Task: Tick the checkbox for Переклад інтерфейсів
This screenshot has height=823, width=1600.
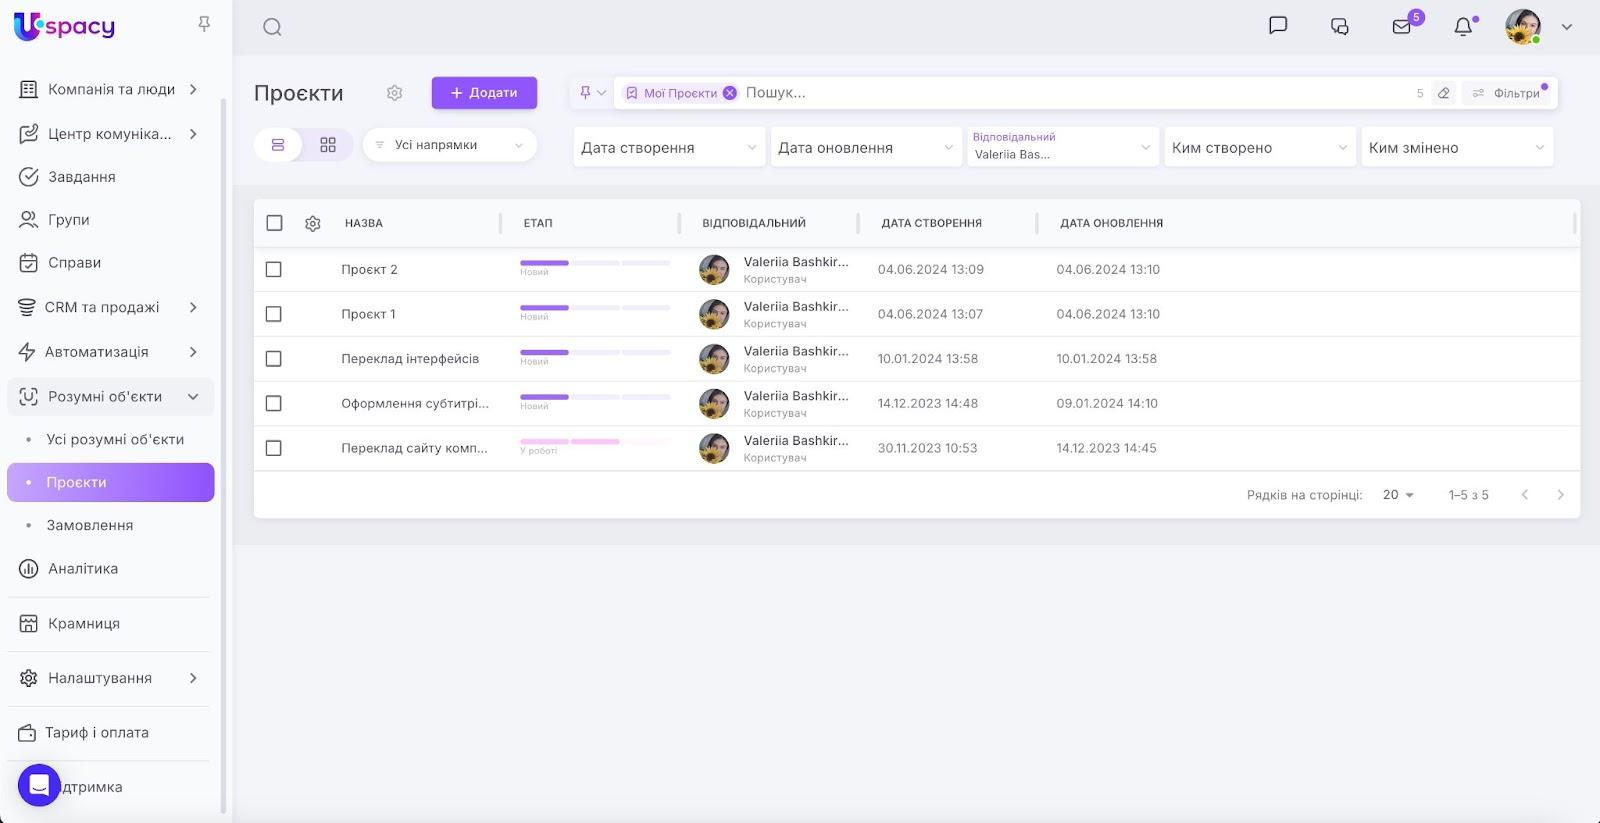Action: pyautogui.click(x=274, y=359)
